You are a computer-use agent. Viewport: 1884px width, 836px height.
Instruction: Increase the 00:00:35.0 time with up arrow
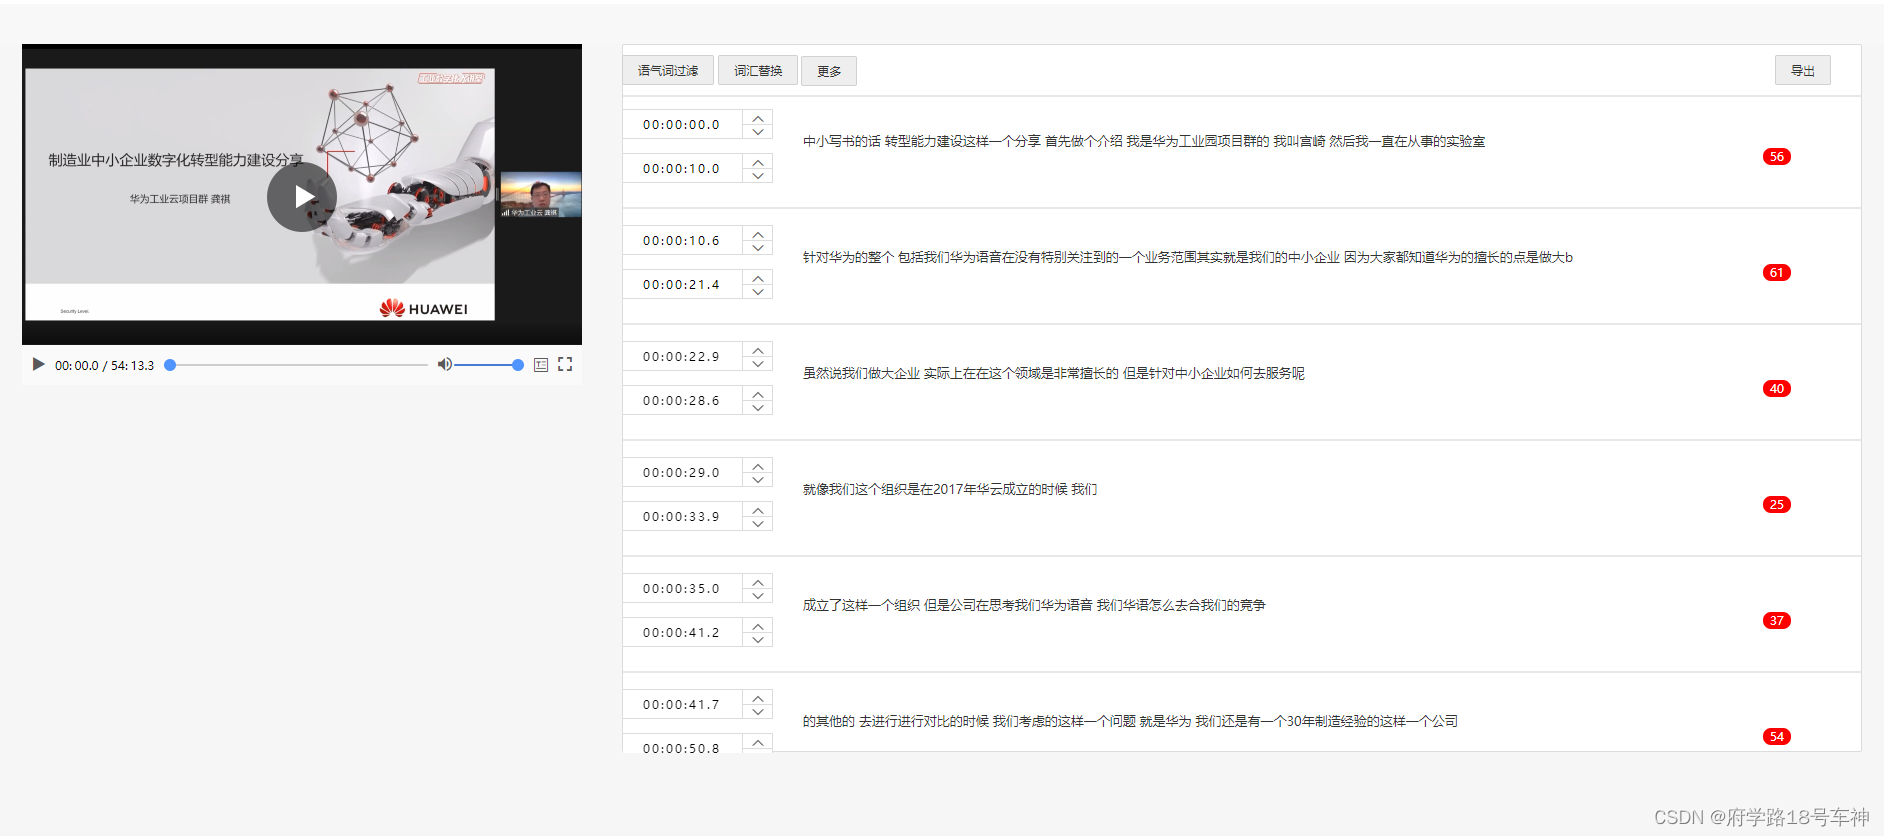point(758,581)
